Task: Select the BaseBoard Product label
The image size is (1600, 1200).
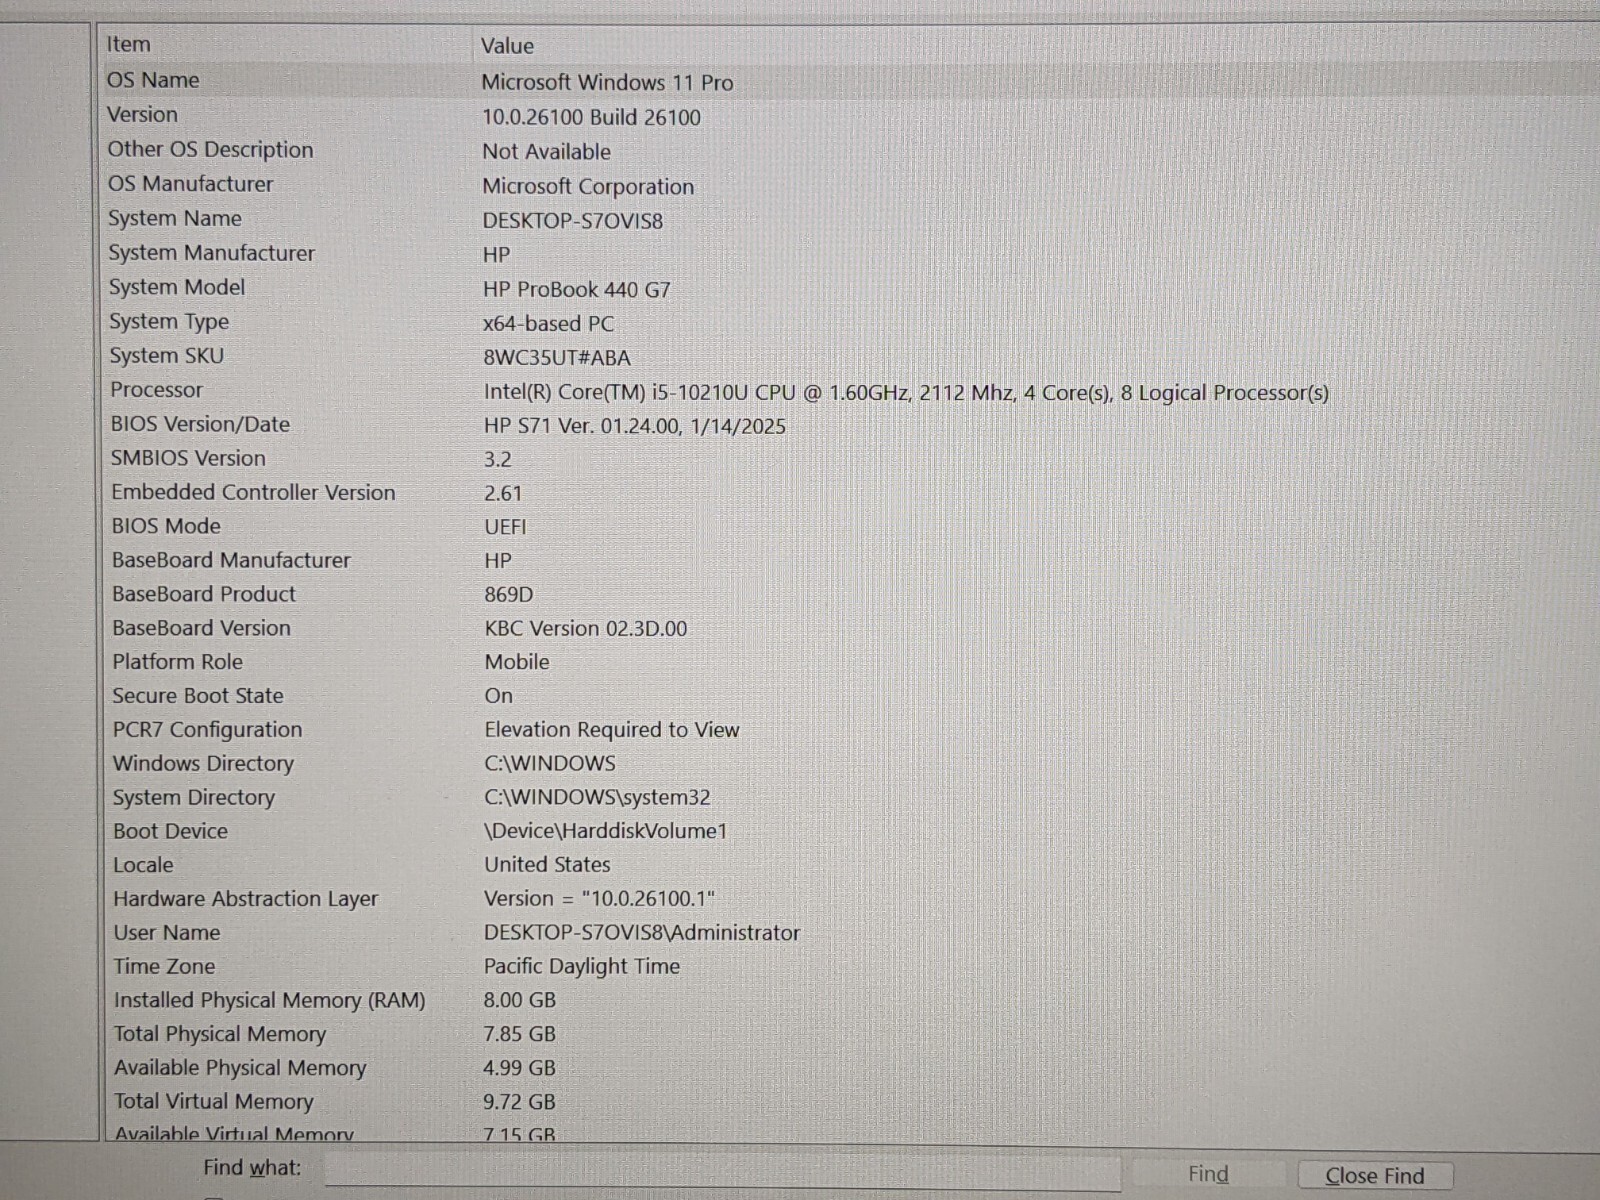Action: tap(204, 594)
